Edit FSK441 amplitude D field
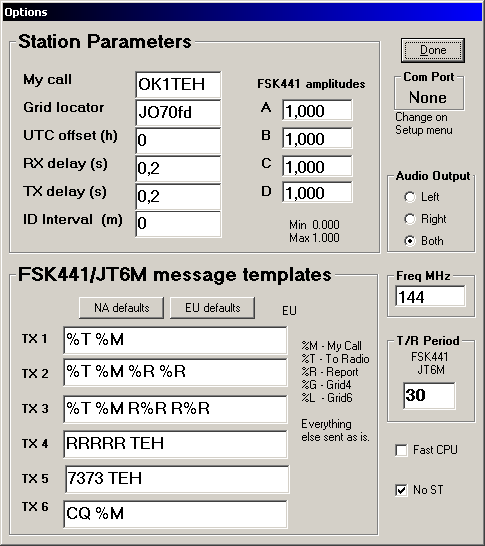 pyautogui.click(x=317, y=192)
